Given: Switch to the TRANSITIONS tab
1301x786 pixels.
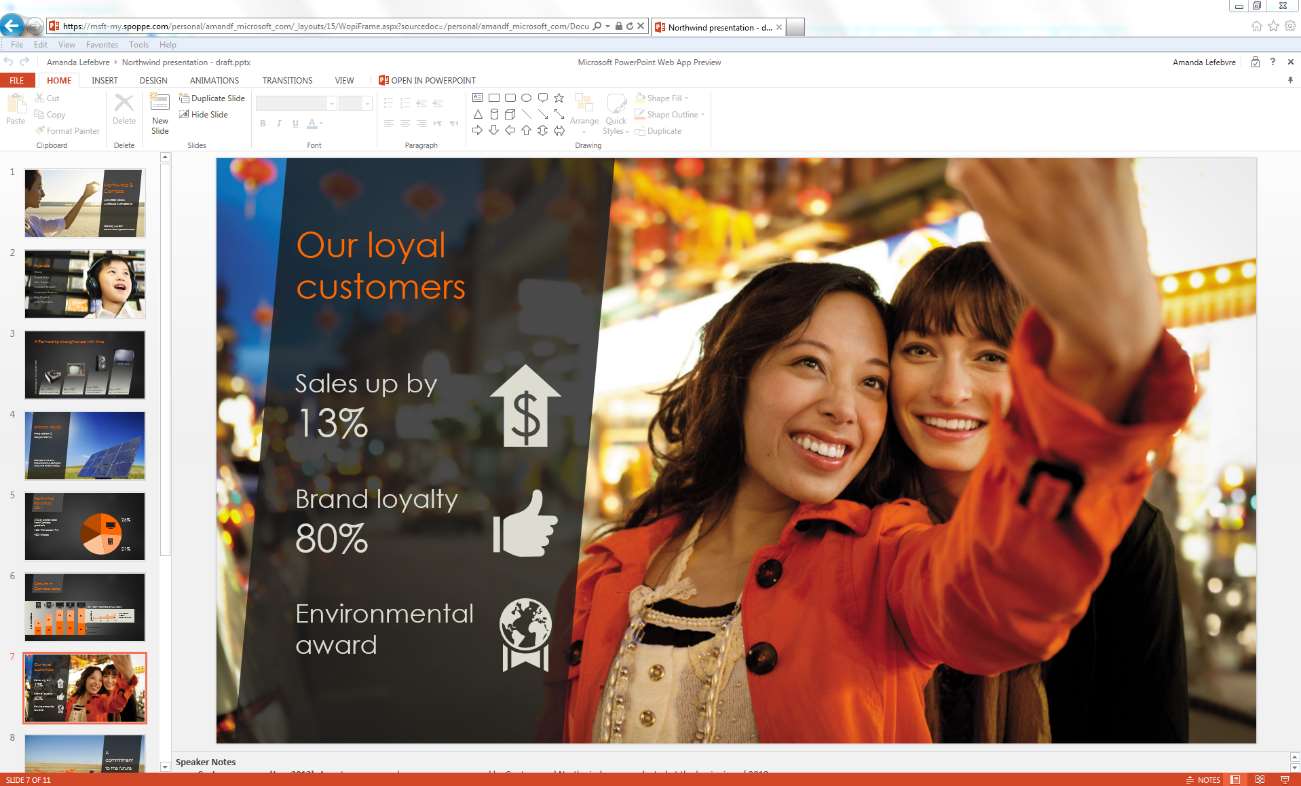Looking at the screenshot, I should click(287, 80).
